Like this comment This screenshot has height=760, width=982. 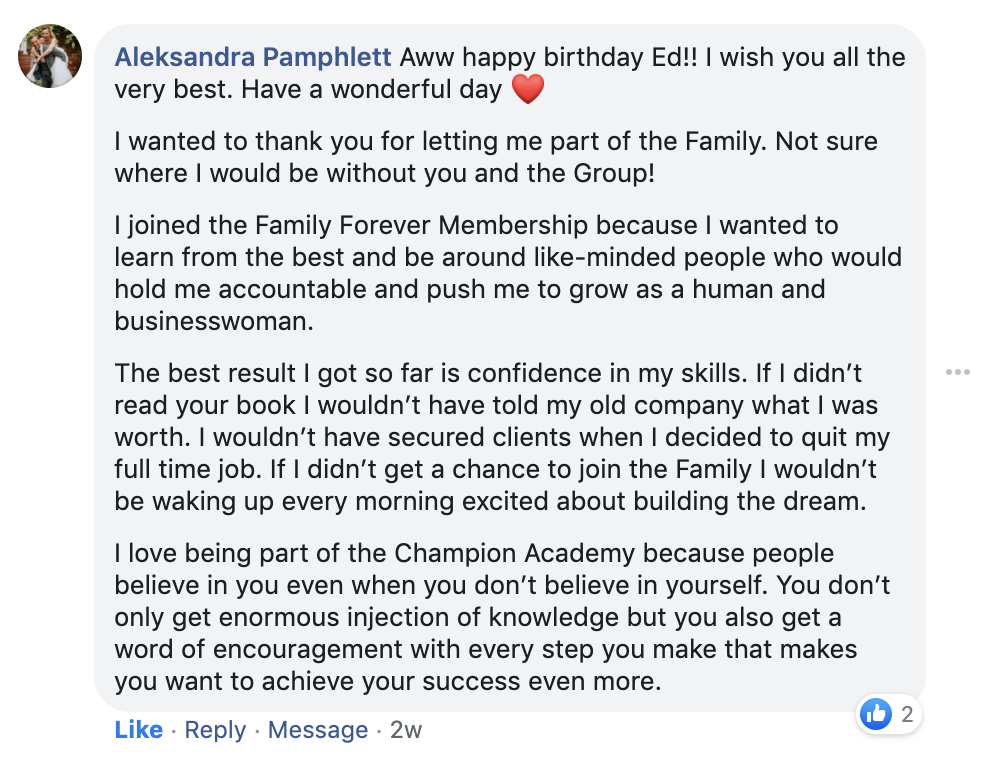[138, 730]
